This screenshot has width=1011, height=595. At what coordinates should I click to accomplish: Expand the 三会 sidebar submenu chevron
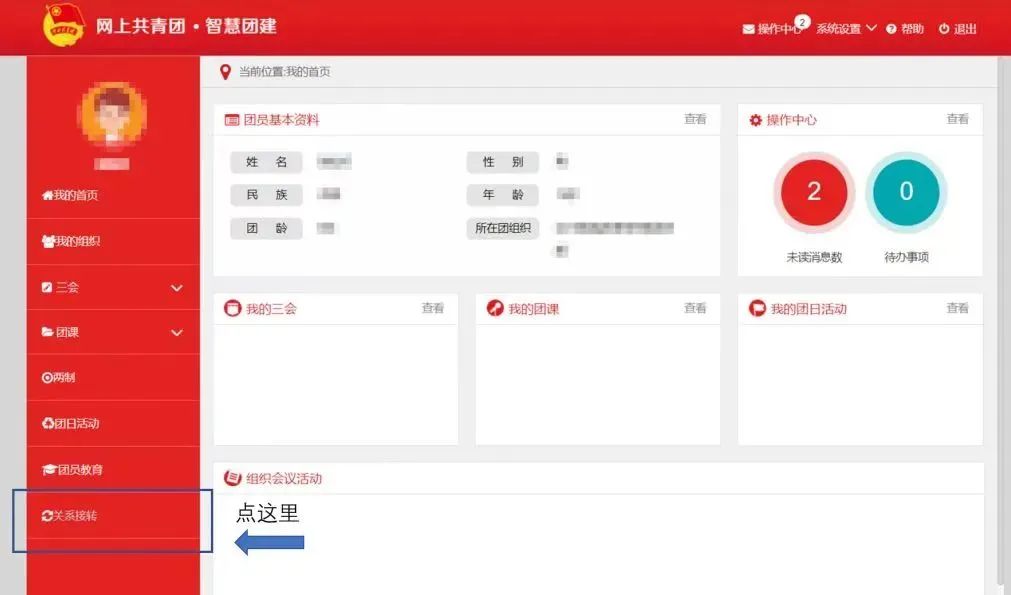point(177,288)
